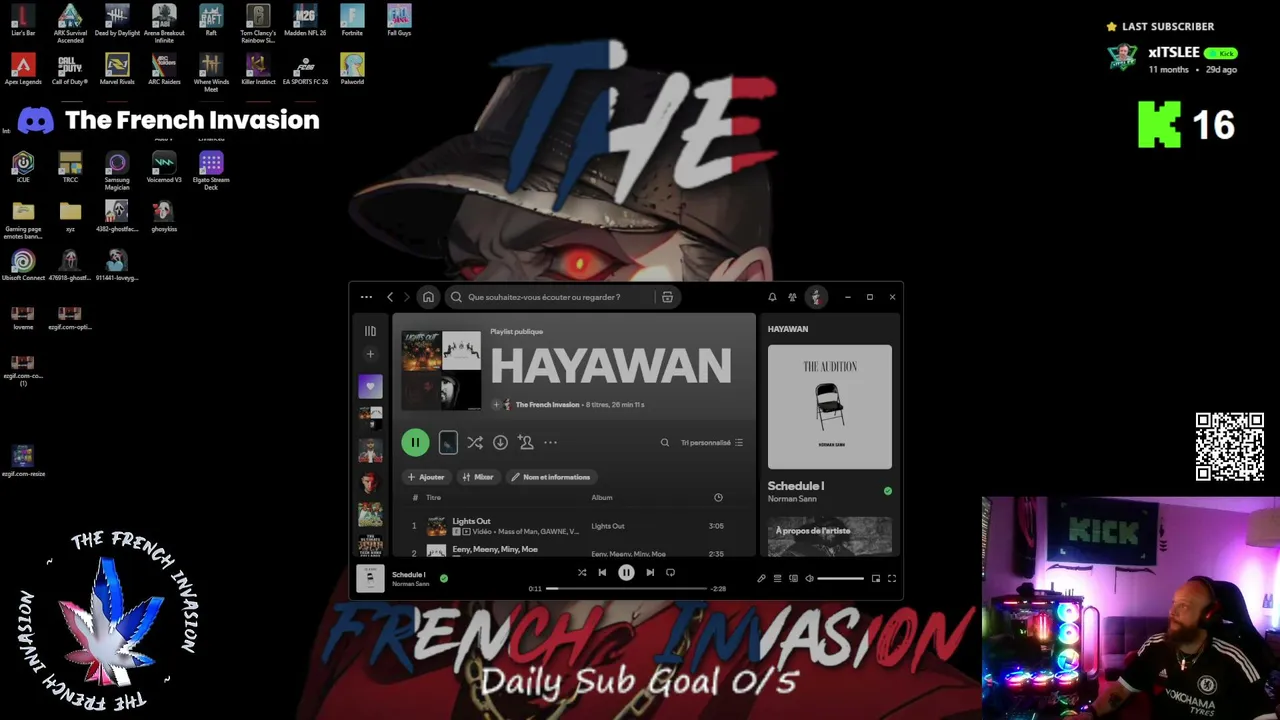Sort tracks by the Album column

pyautogui.click(x=602, y=498)
